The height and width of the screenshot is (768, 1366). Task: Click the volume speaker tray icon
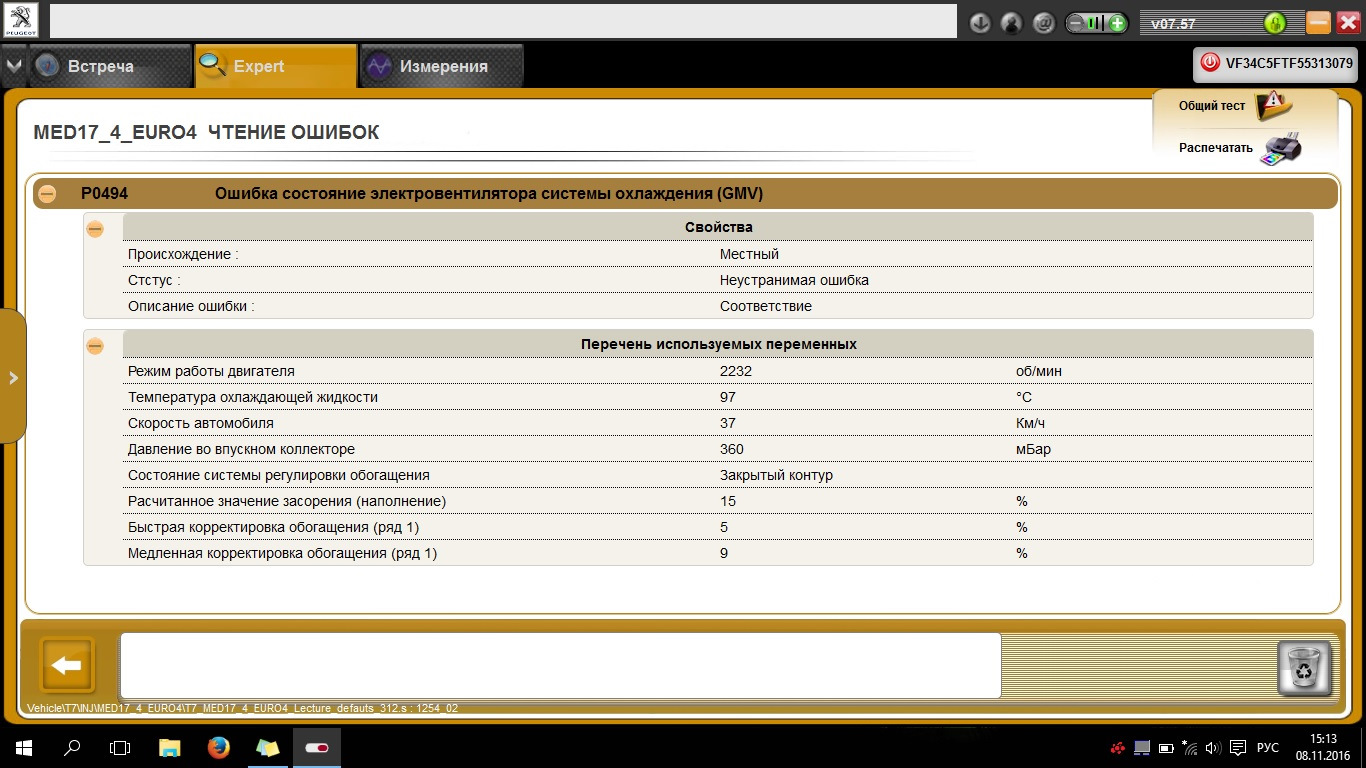[x=1214, y=747]
